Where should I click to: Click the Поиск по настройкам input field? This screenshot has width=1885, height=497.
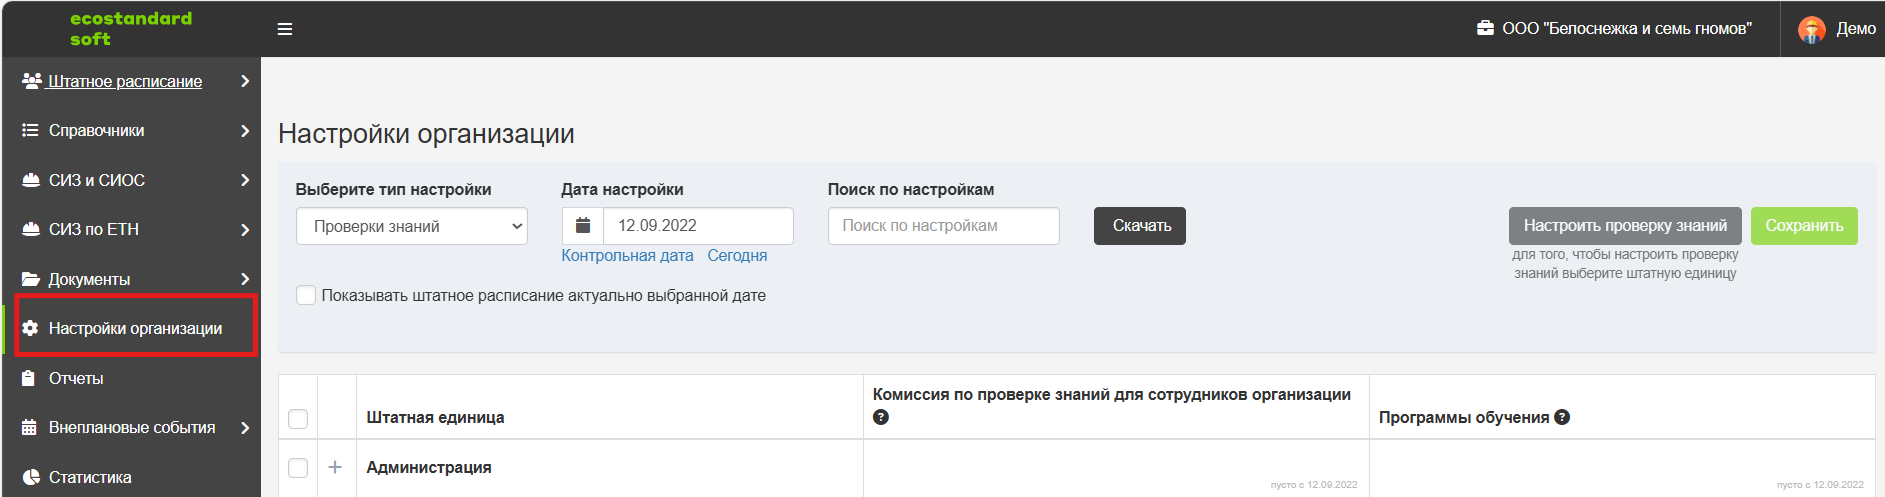coord(944,226)
